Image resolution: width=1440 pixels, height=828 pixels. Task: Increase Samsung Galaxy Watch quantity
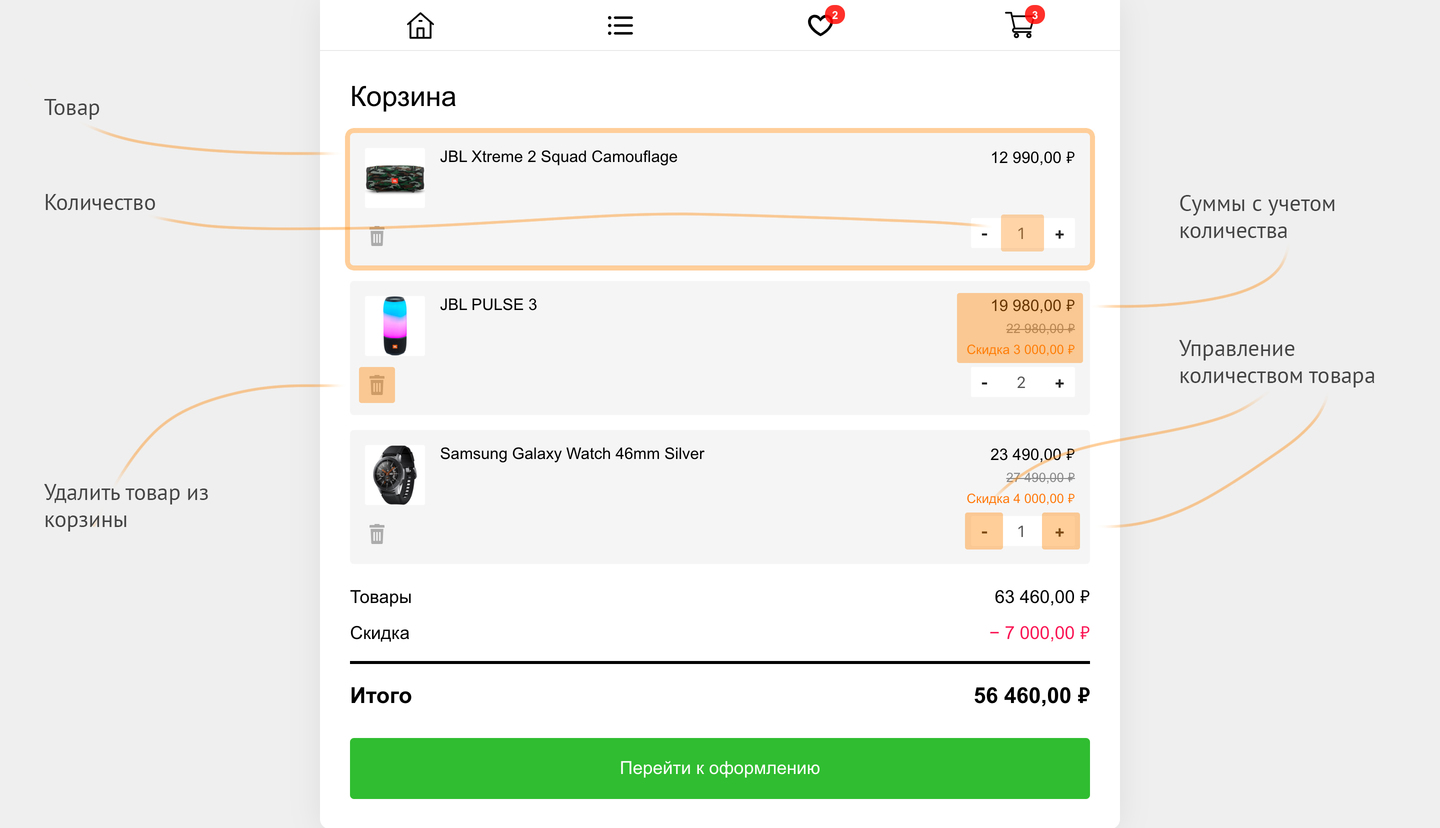1059,530
